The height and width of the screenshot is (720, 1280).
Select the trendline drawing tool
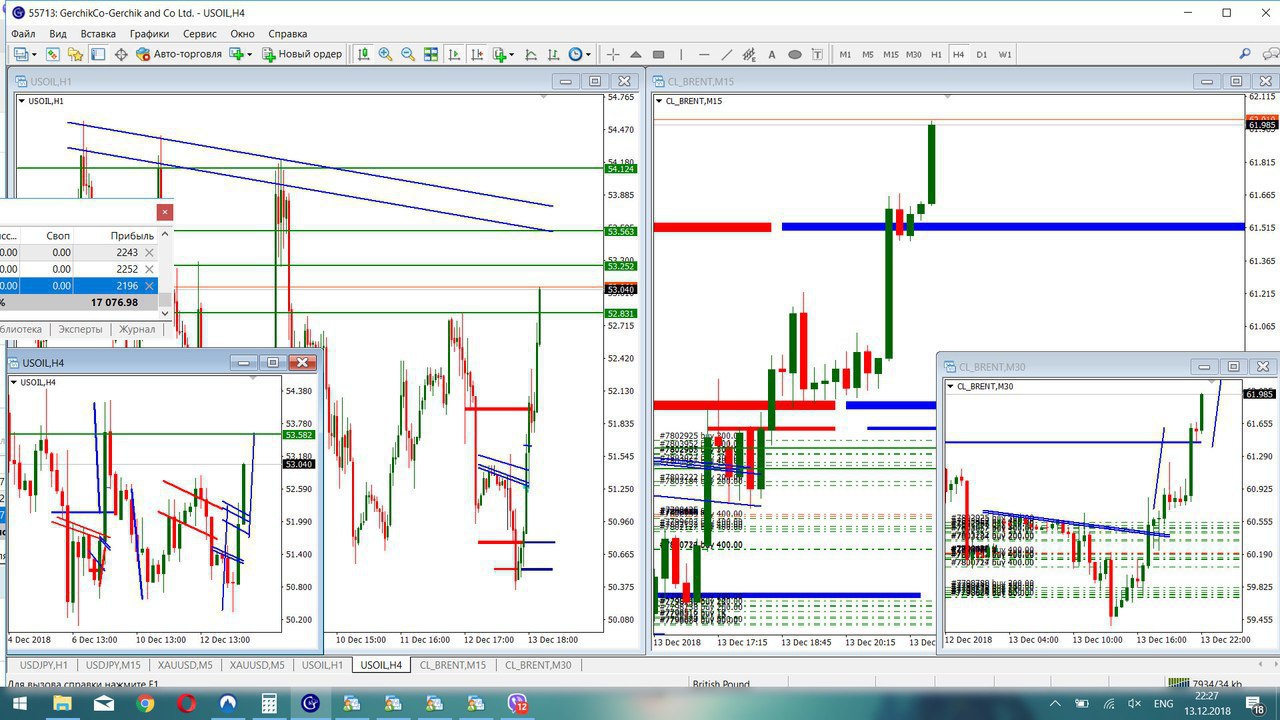click(726, 54)
